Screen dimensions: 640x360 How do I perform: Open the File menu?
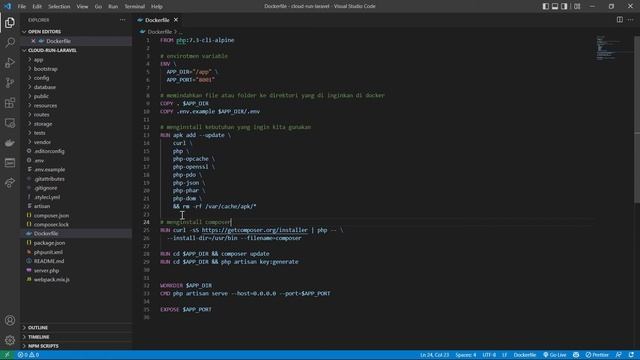(x=22, y=7)
